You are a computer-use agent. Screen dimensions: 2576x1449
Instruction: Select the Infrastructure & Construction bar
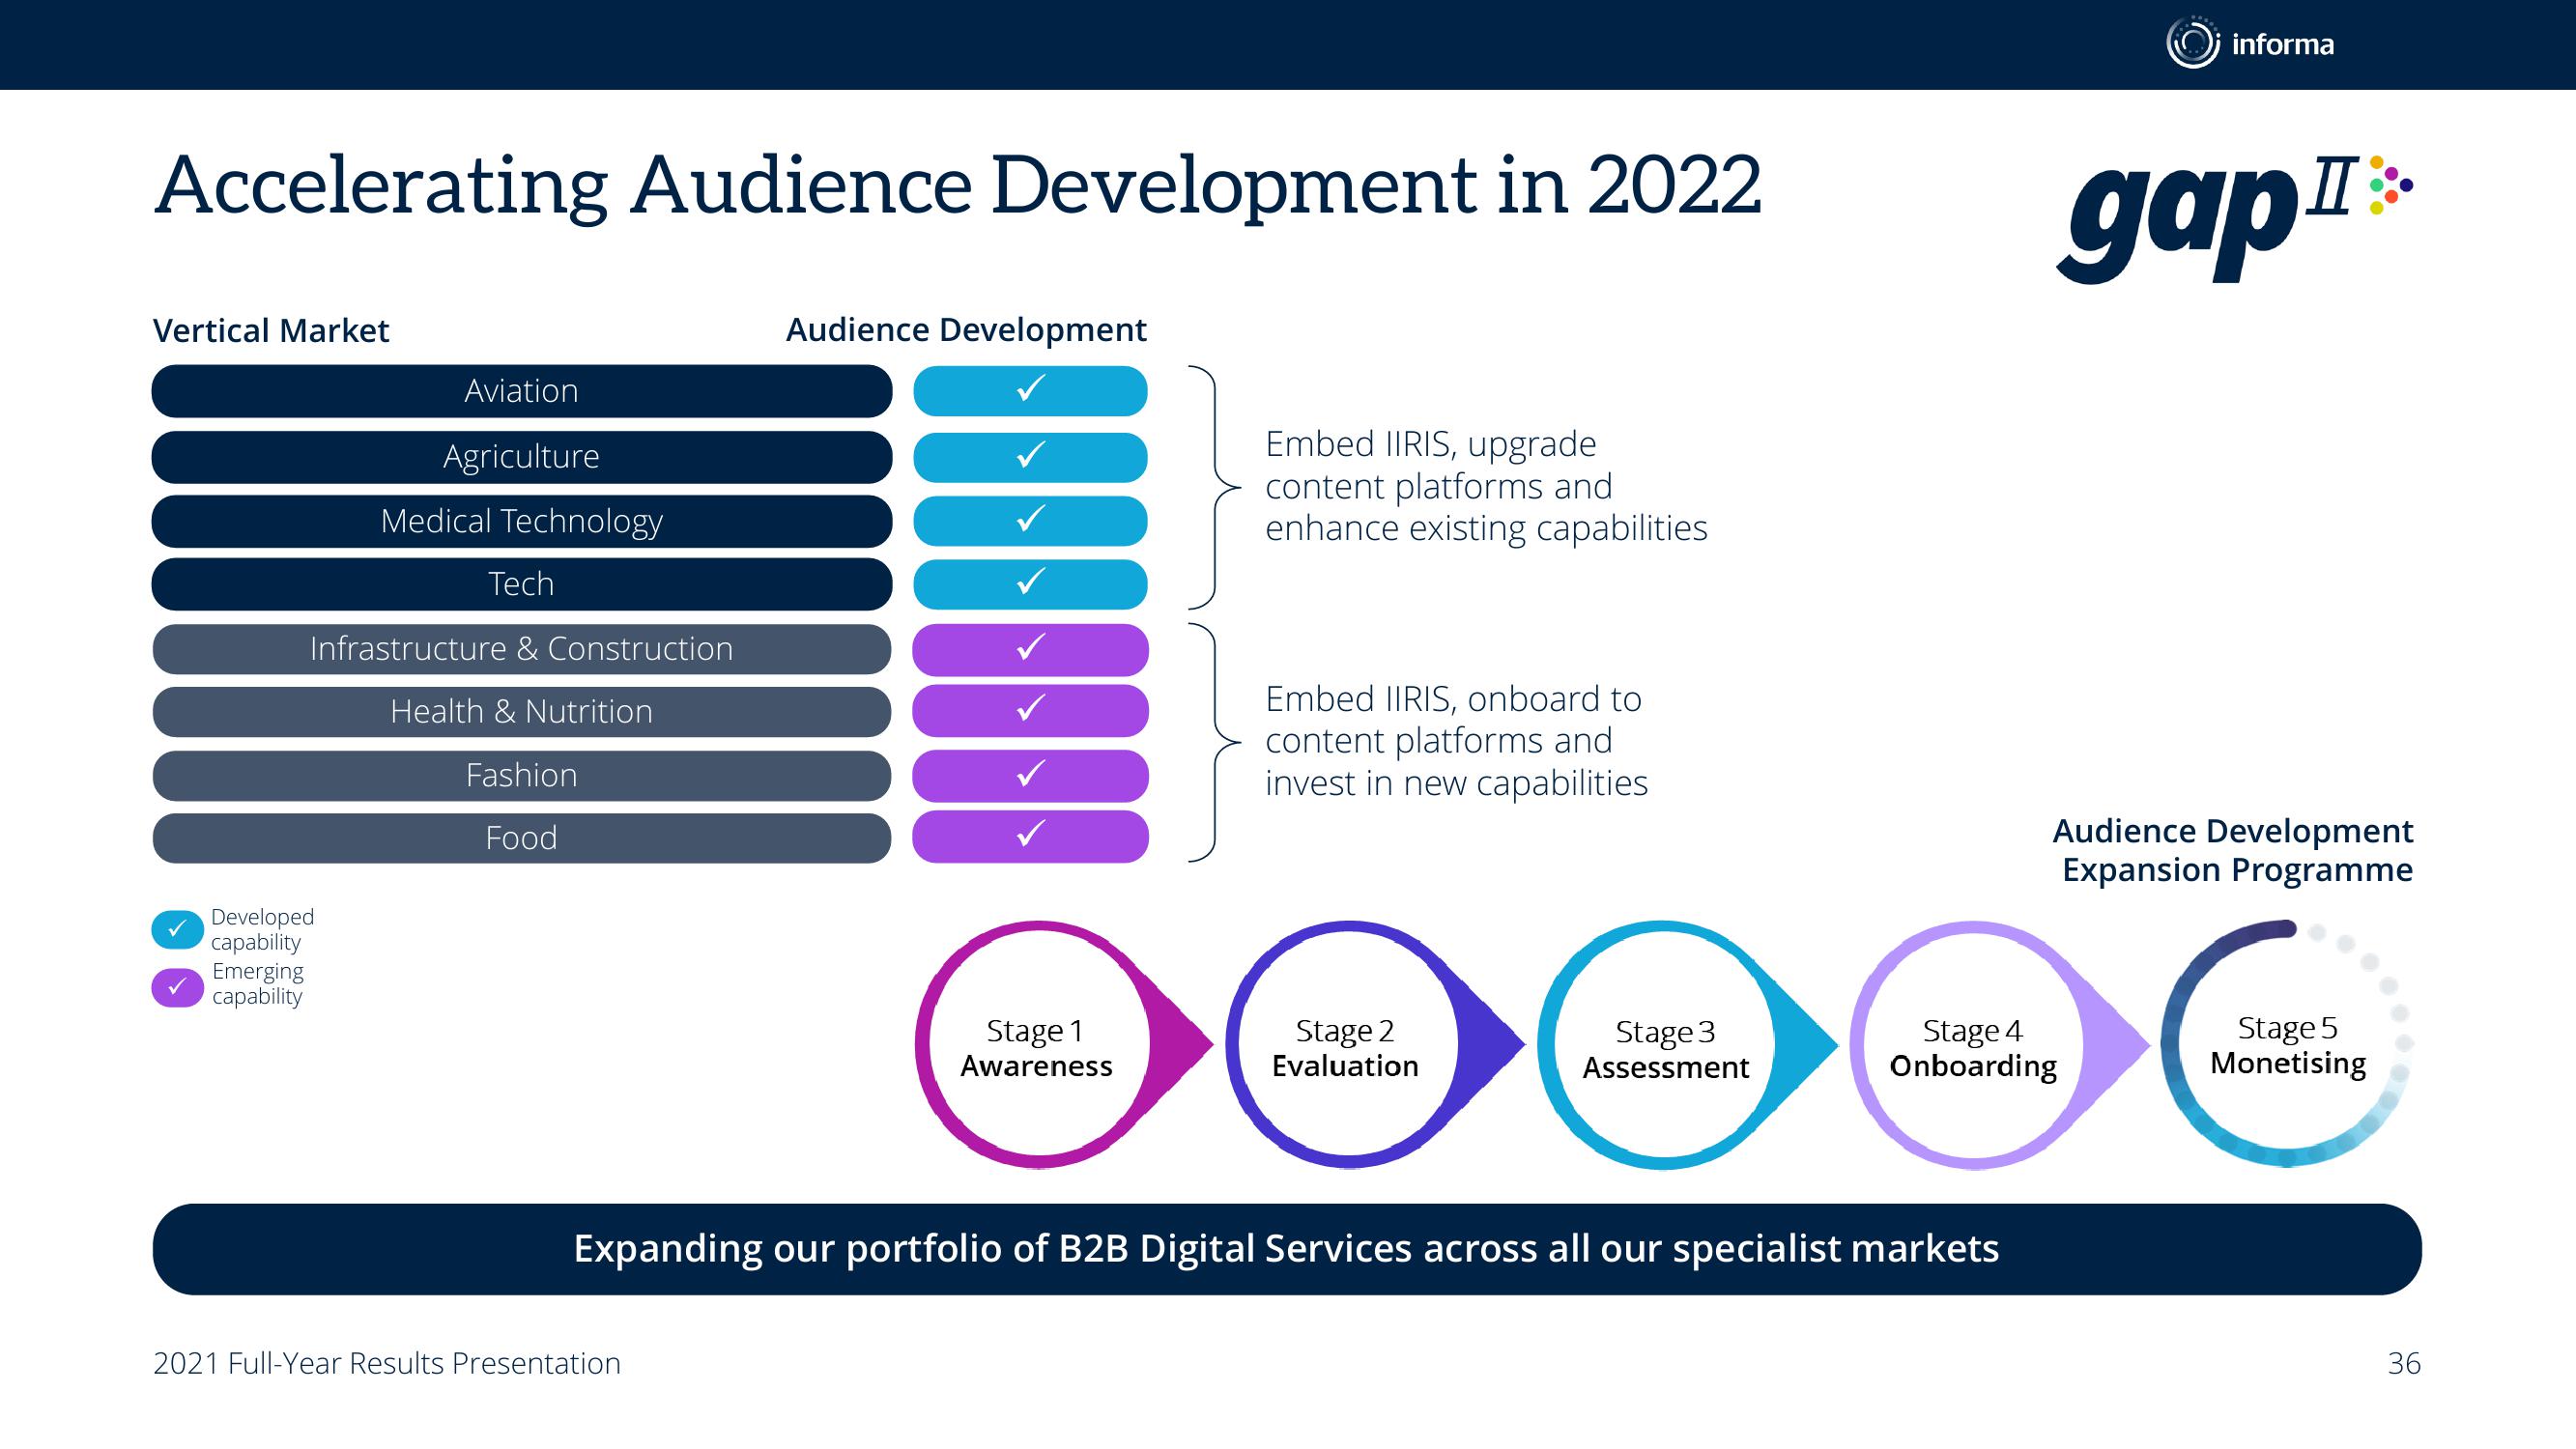pyautogui.click(x=522, y=649)
